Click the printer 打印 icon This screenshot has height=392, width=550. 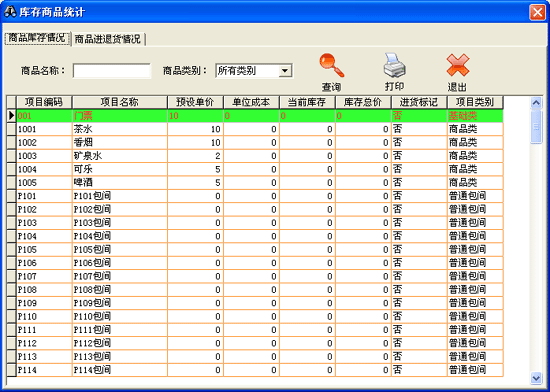pos(394,65)
